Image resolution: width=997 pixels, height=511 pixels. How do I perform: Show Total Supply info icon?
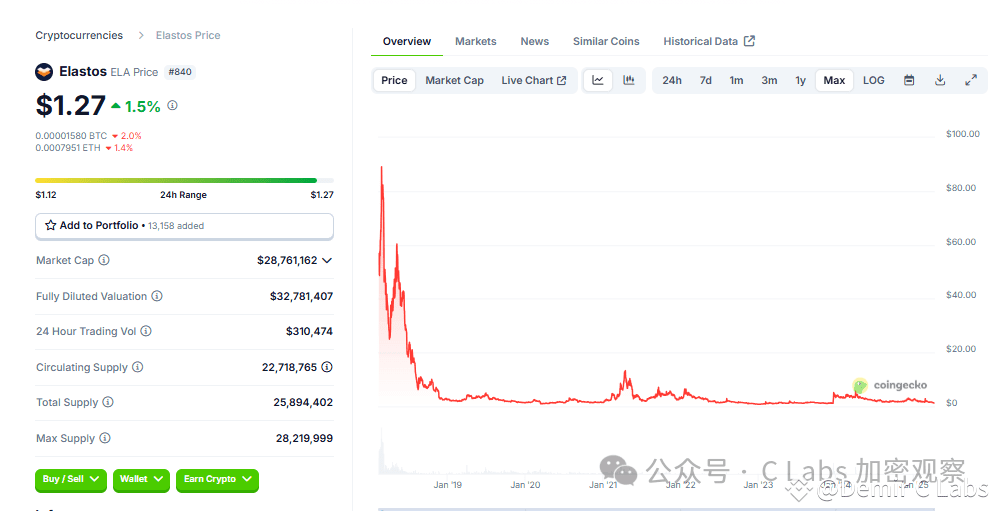point(108,402)
